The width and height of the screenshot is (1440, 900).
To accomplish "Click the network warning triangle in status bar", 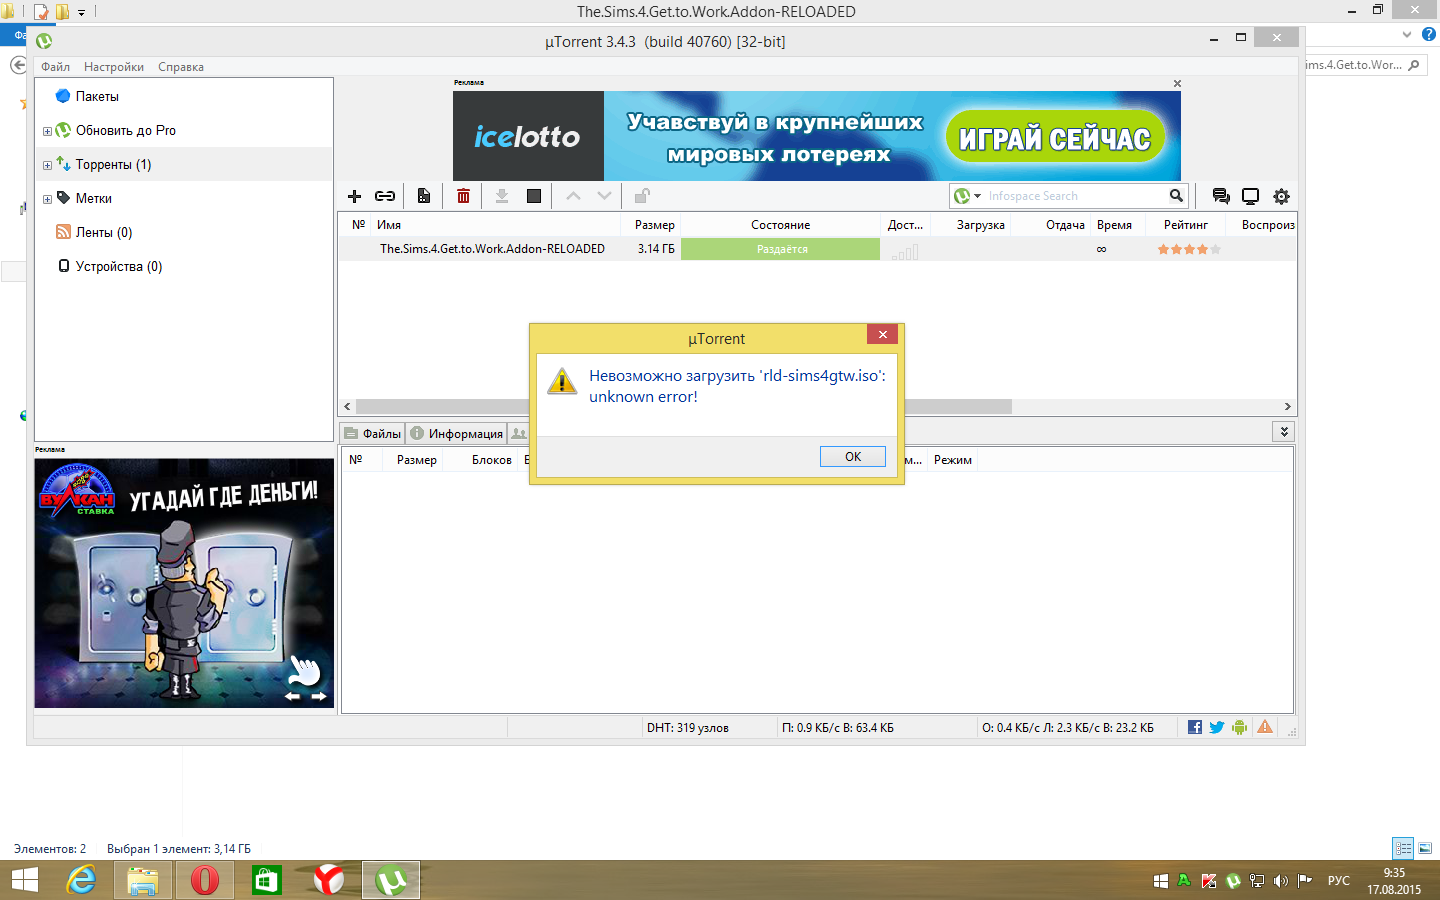I will point(1265,727).
